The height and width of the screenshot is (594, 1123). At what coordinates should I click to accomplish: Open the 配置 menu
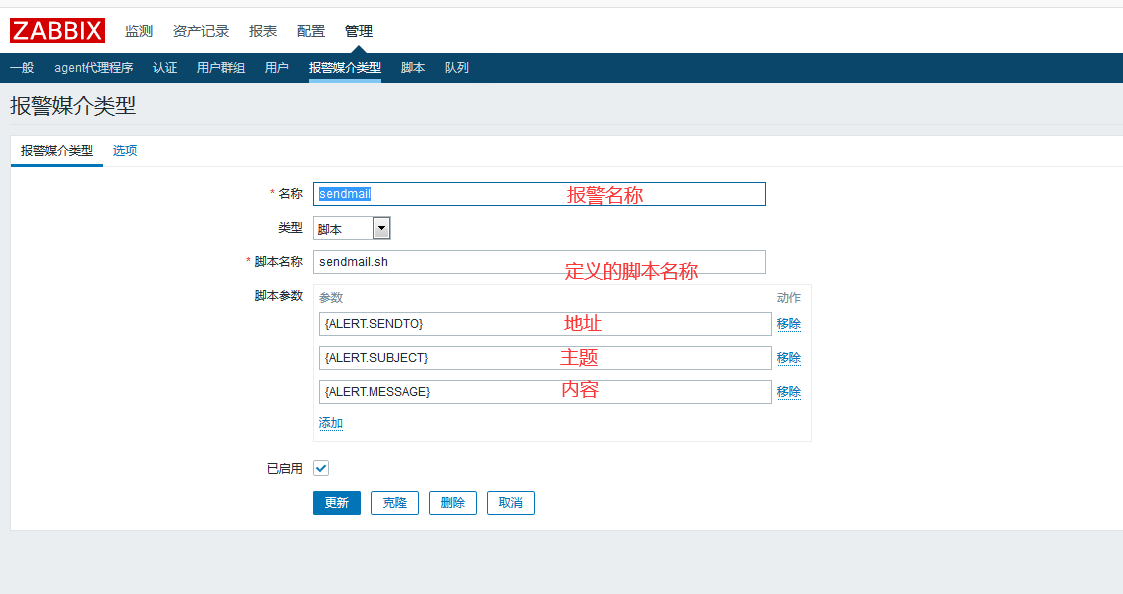311,32
